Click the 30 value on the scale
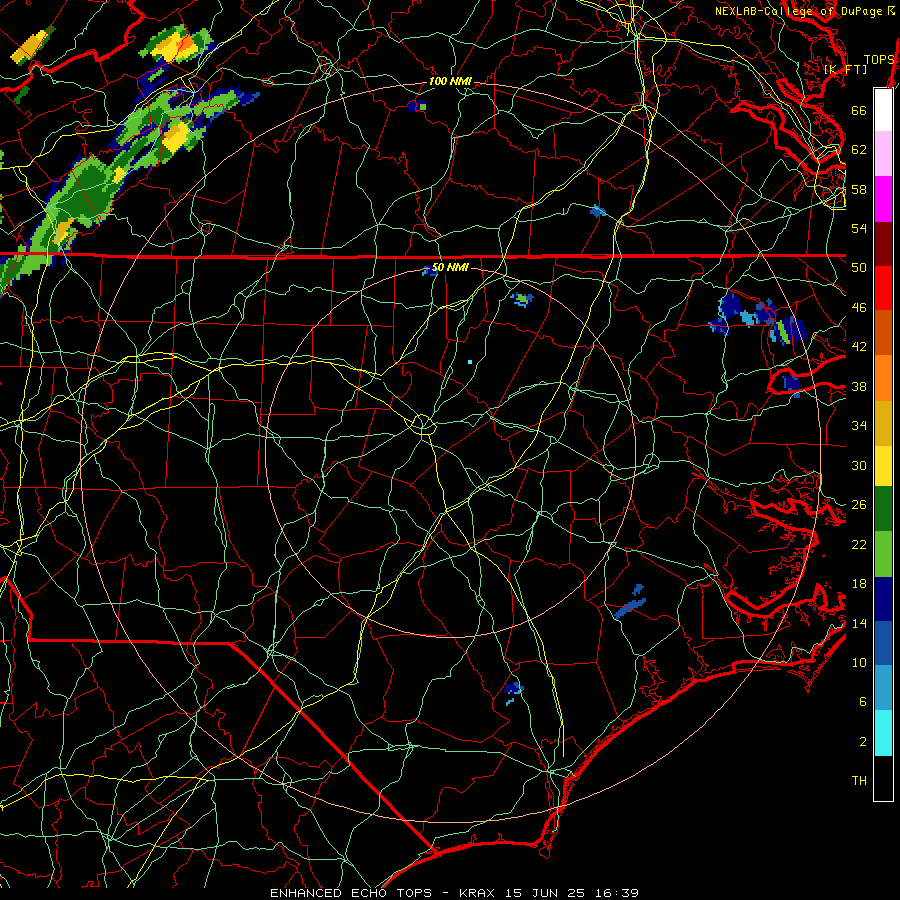900x900 pixels. [859, 465]
